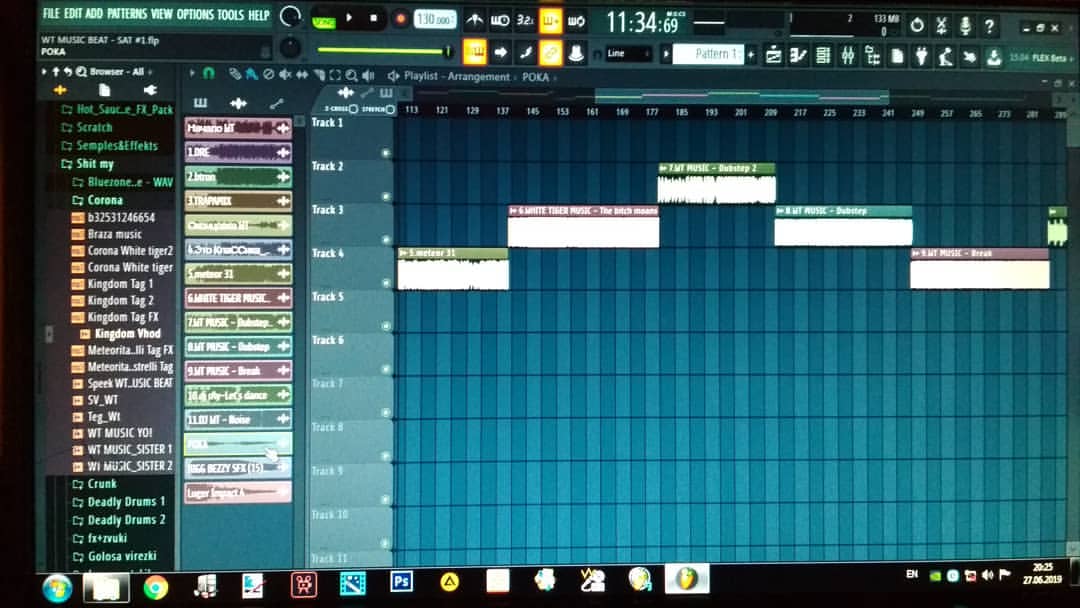
Task: Open the snap dropdown showing Line
Action: click(628, 53)
